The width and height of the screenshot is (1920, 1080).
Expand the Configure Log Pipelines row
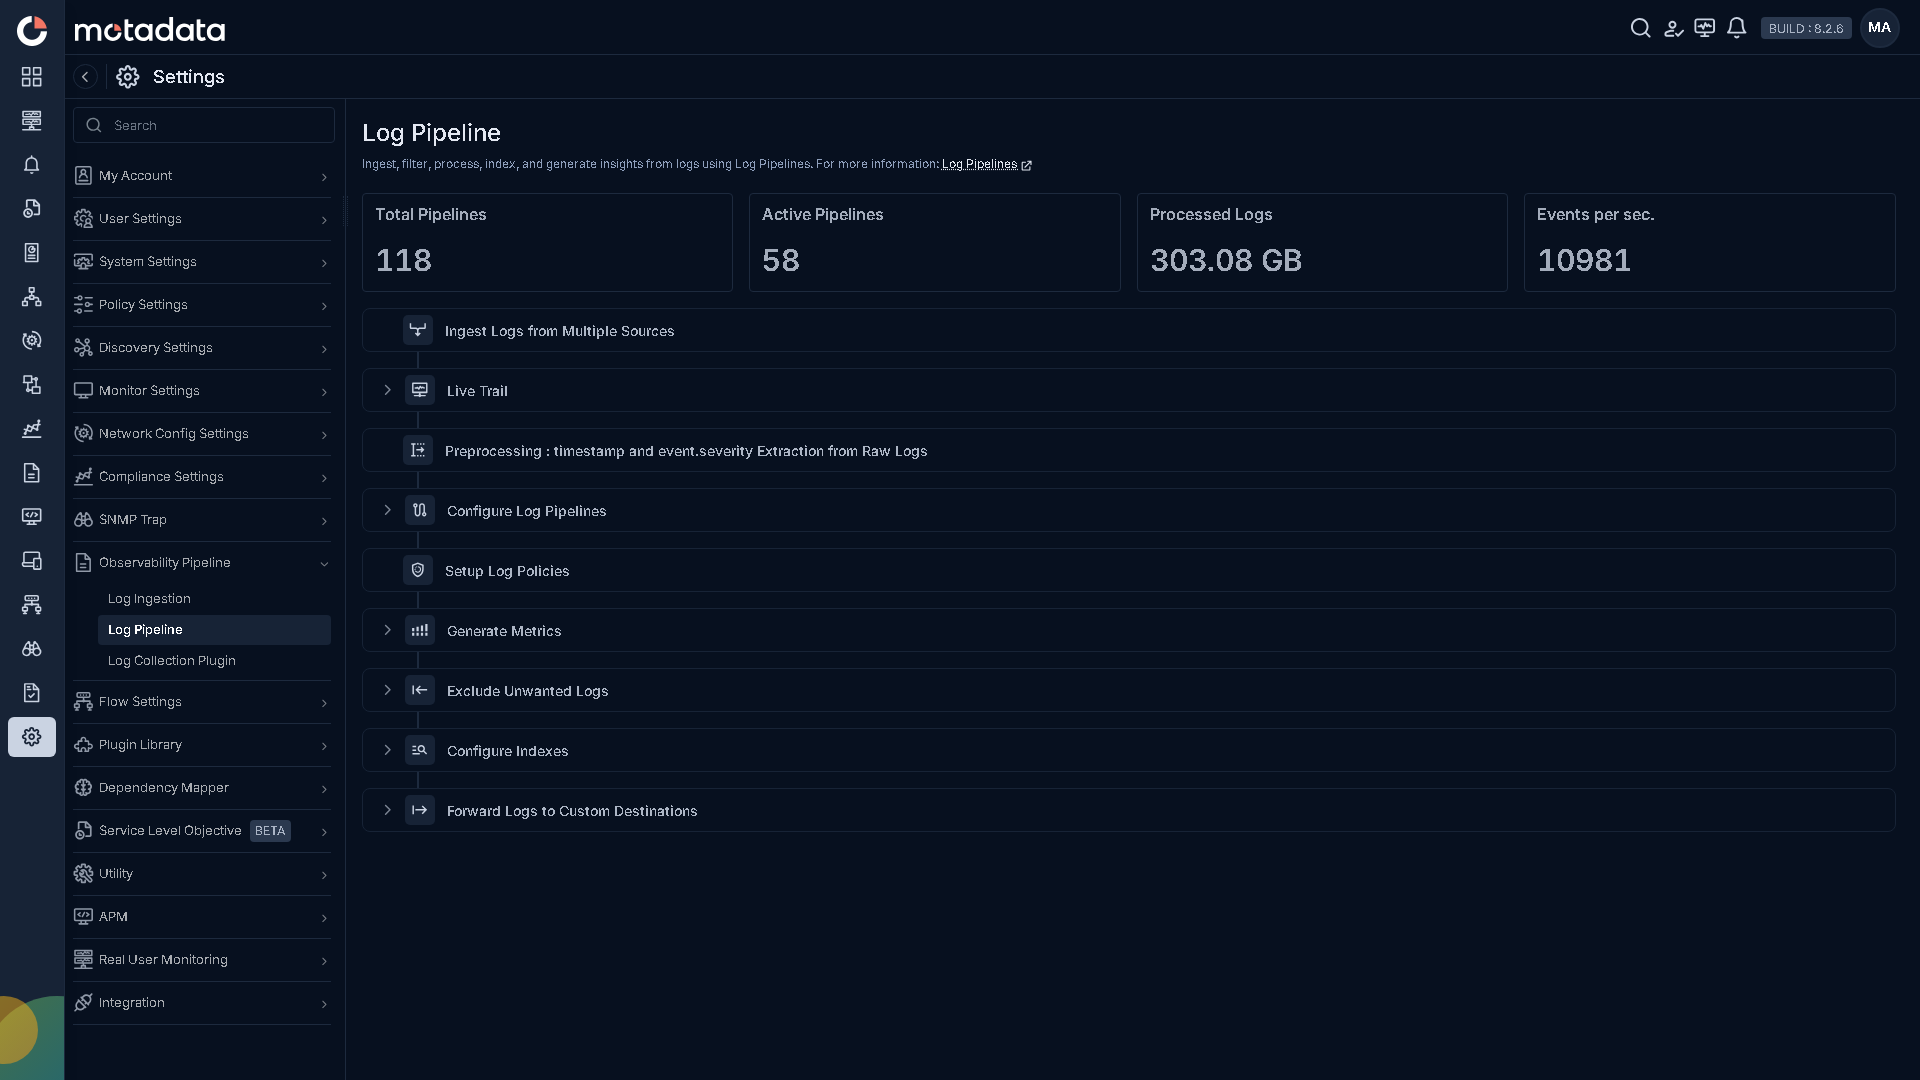(x=388, y=510)
